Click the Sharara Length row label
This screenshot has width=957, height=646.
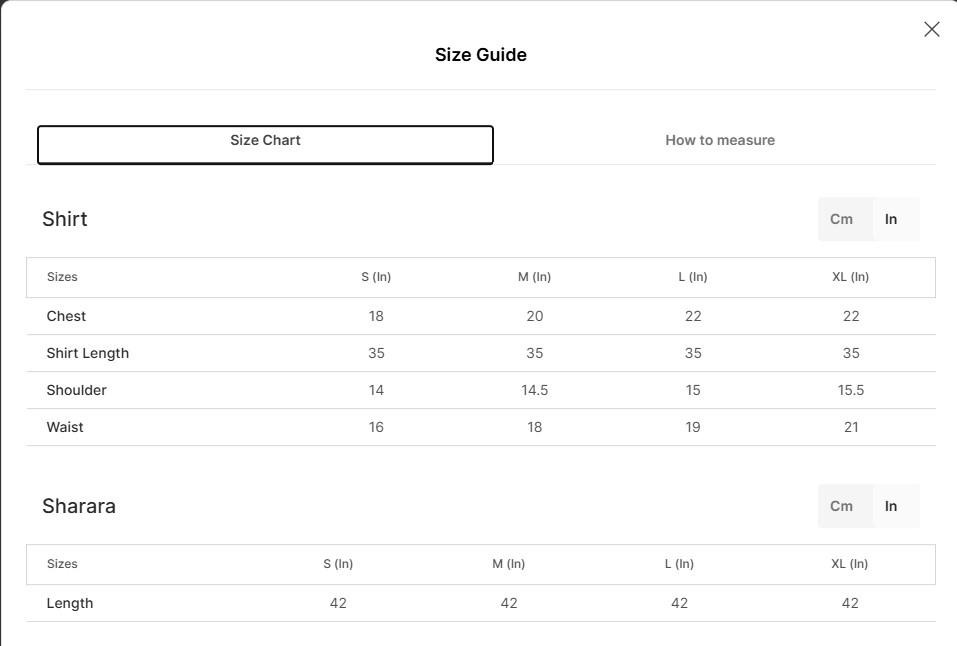(70, 603)
